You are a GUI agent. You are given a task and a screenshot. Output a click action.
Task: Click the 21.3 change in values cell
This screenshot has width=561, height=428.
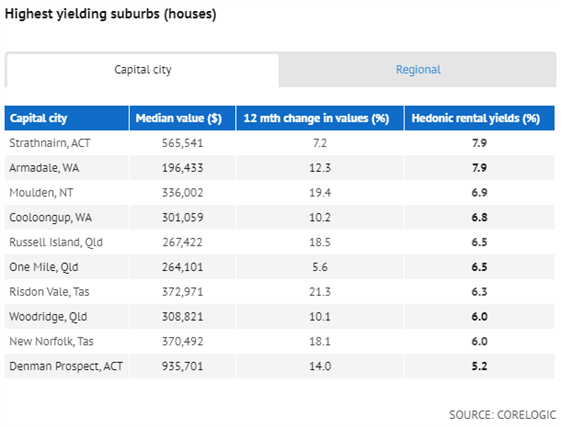[320, 292]
